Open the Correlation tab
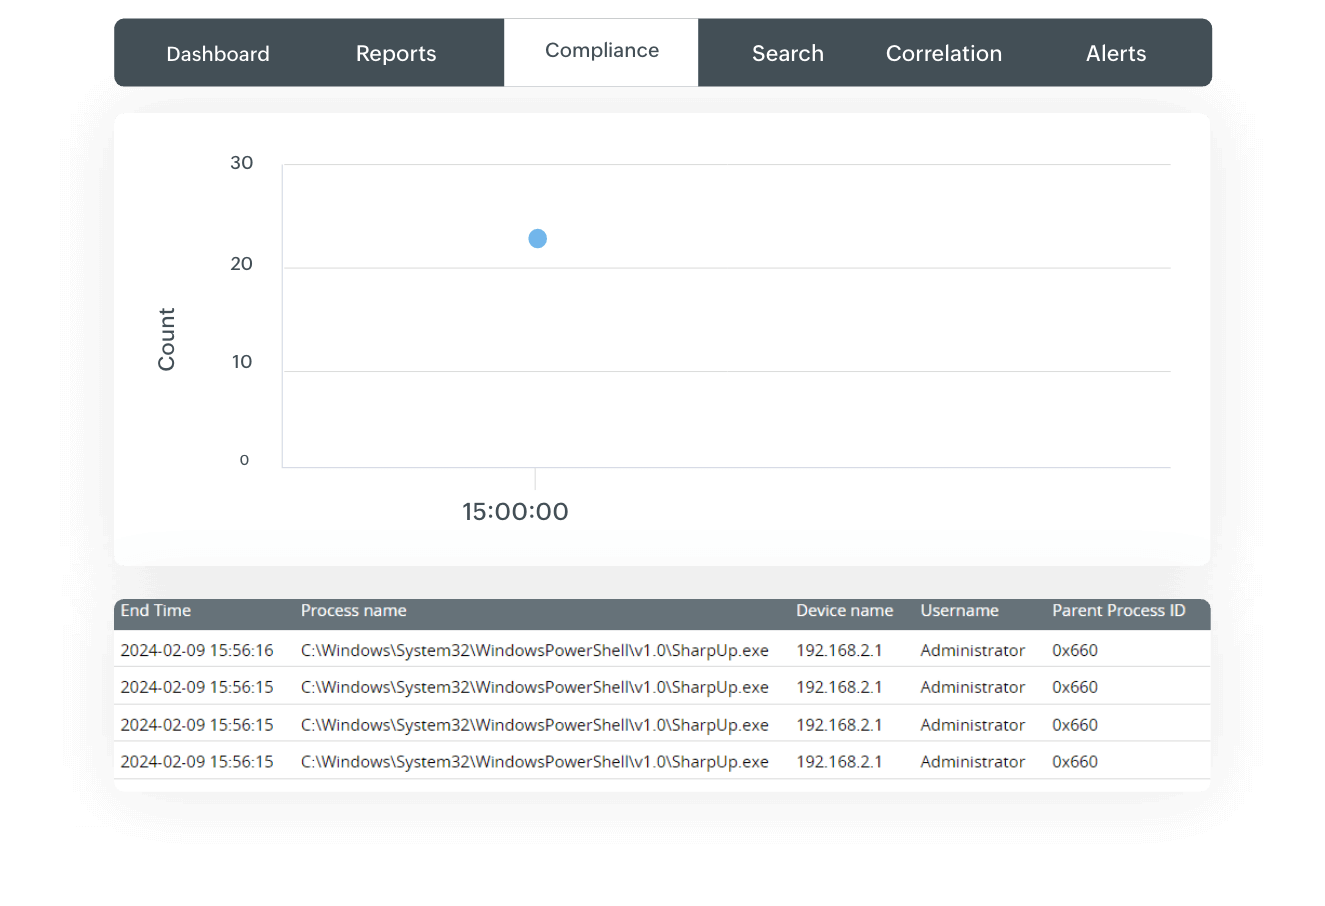Viewport: 1325px width, 906px height. [943, 53]
